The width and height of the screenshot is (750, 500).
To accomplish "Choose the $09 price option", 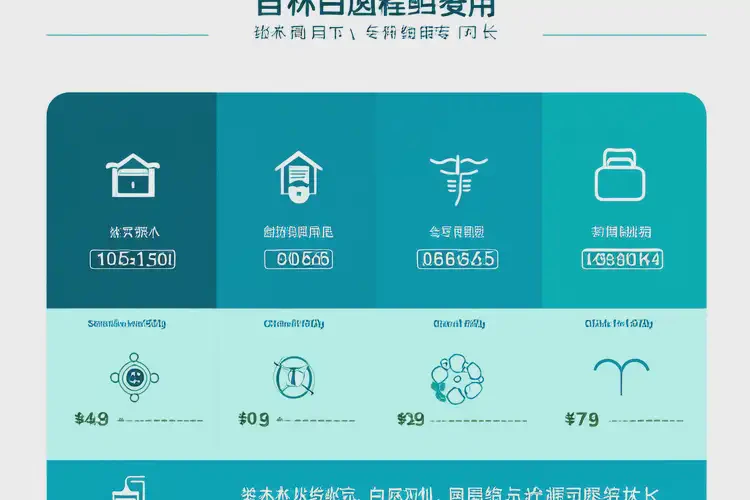I will pos(255,419).
